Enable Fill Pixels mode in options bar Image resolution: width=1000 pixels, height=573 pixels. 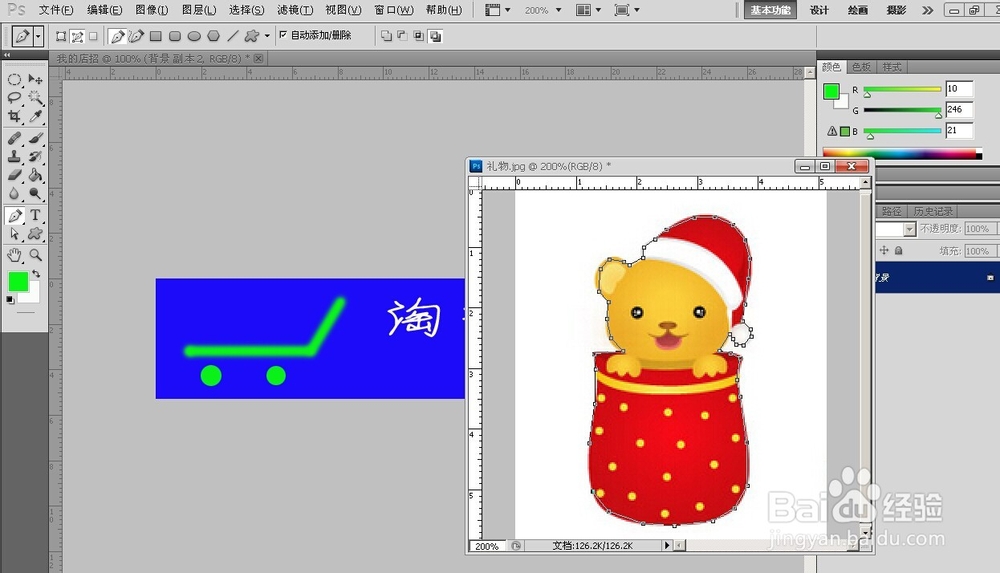[93, 36]
